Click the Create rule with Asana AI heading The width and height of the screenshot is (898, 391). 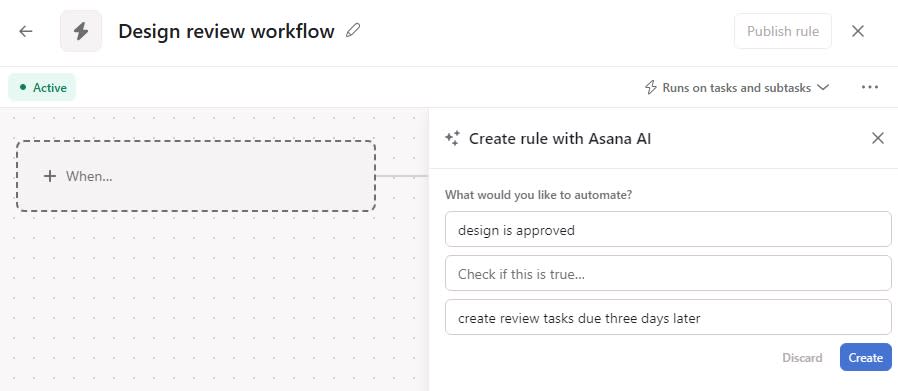[x=560, y=139]
